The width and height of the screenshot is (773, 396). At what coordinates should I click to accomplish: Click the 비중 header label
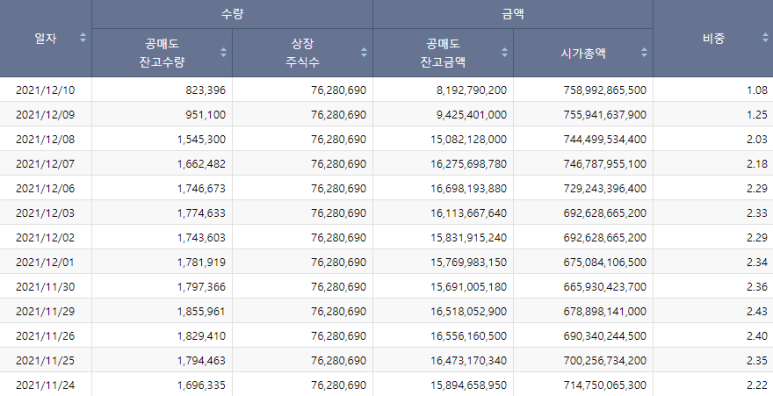pos(713,38)
